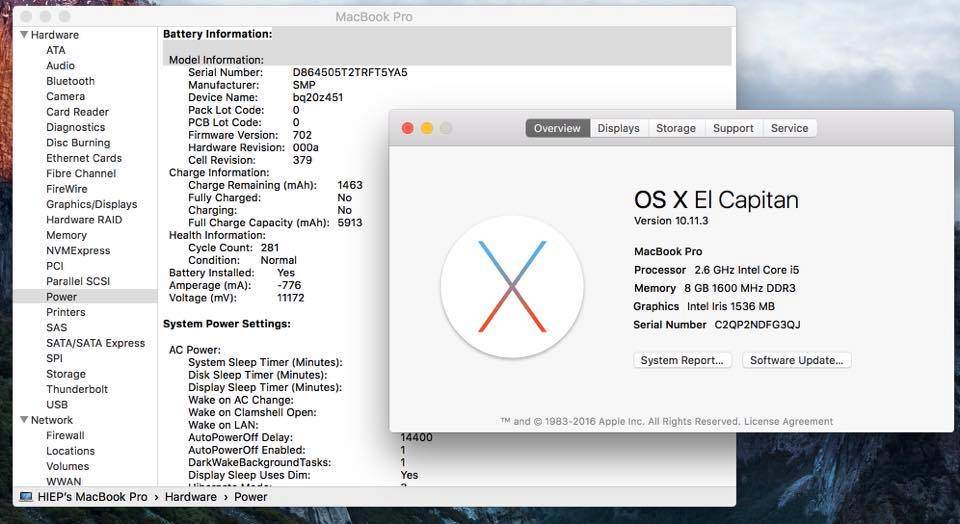Select Graphics/Displays in the sidebar
Image resolution: width=960 pixels, height=524 pixels.
[92, 204]
